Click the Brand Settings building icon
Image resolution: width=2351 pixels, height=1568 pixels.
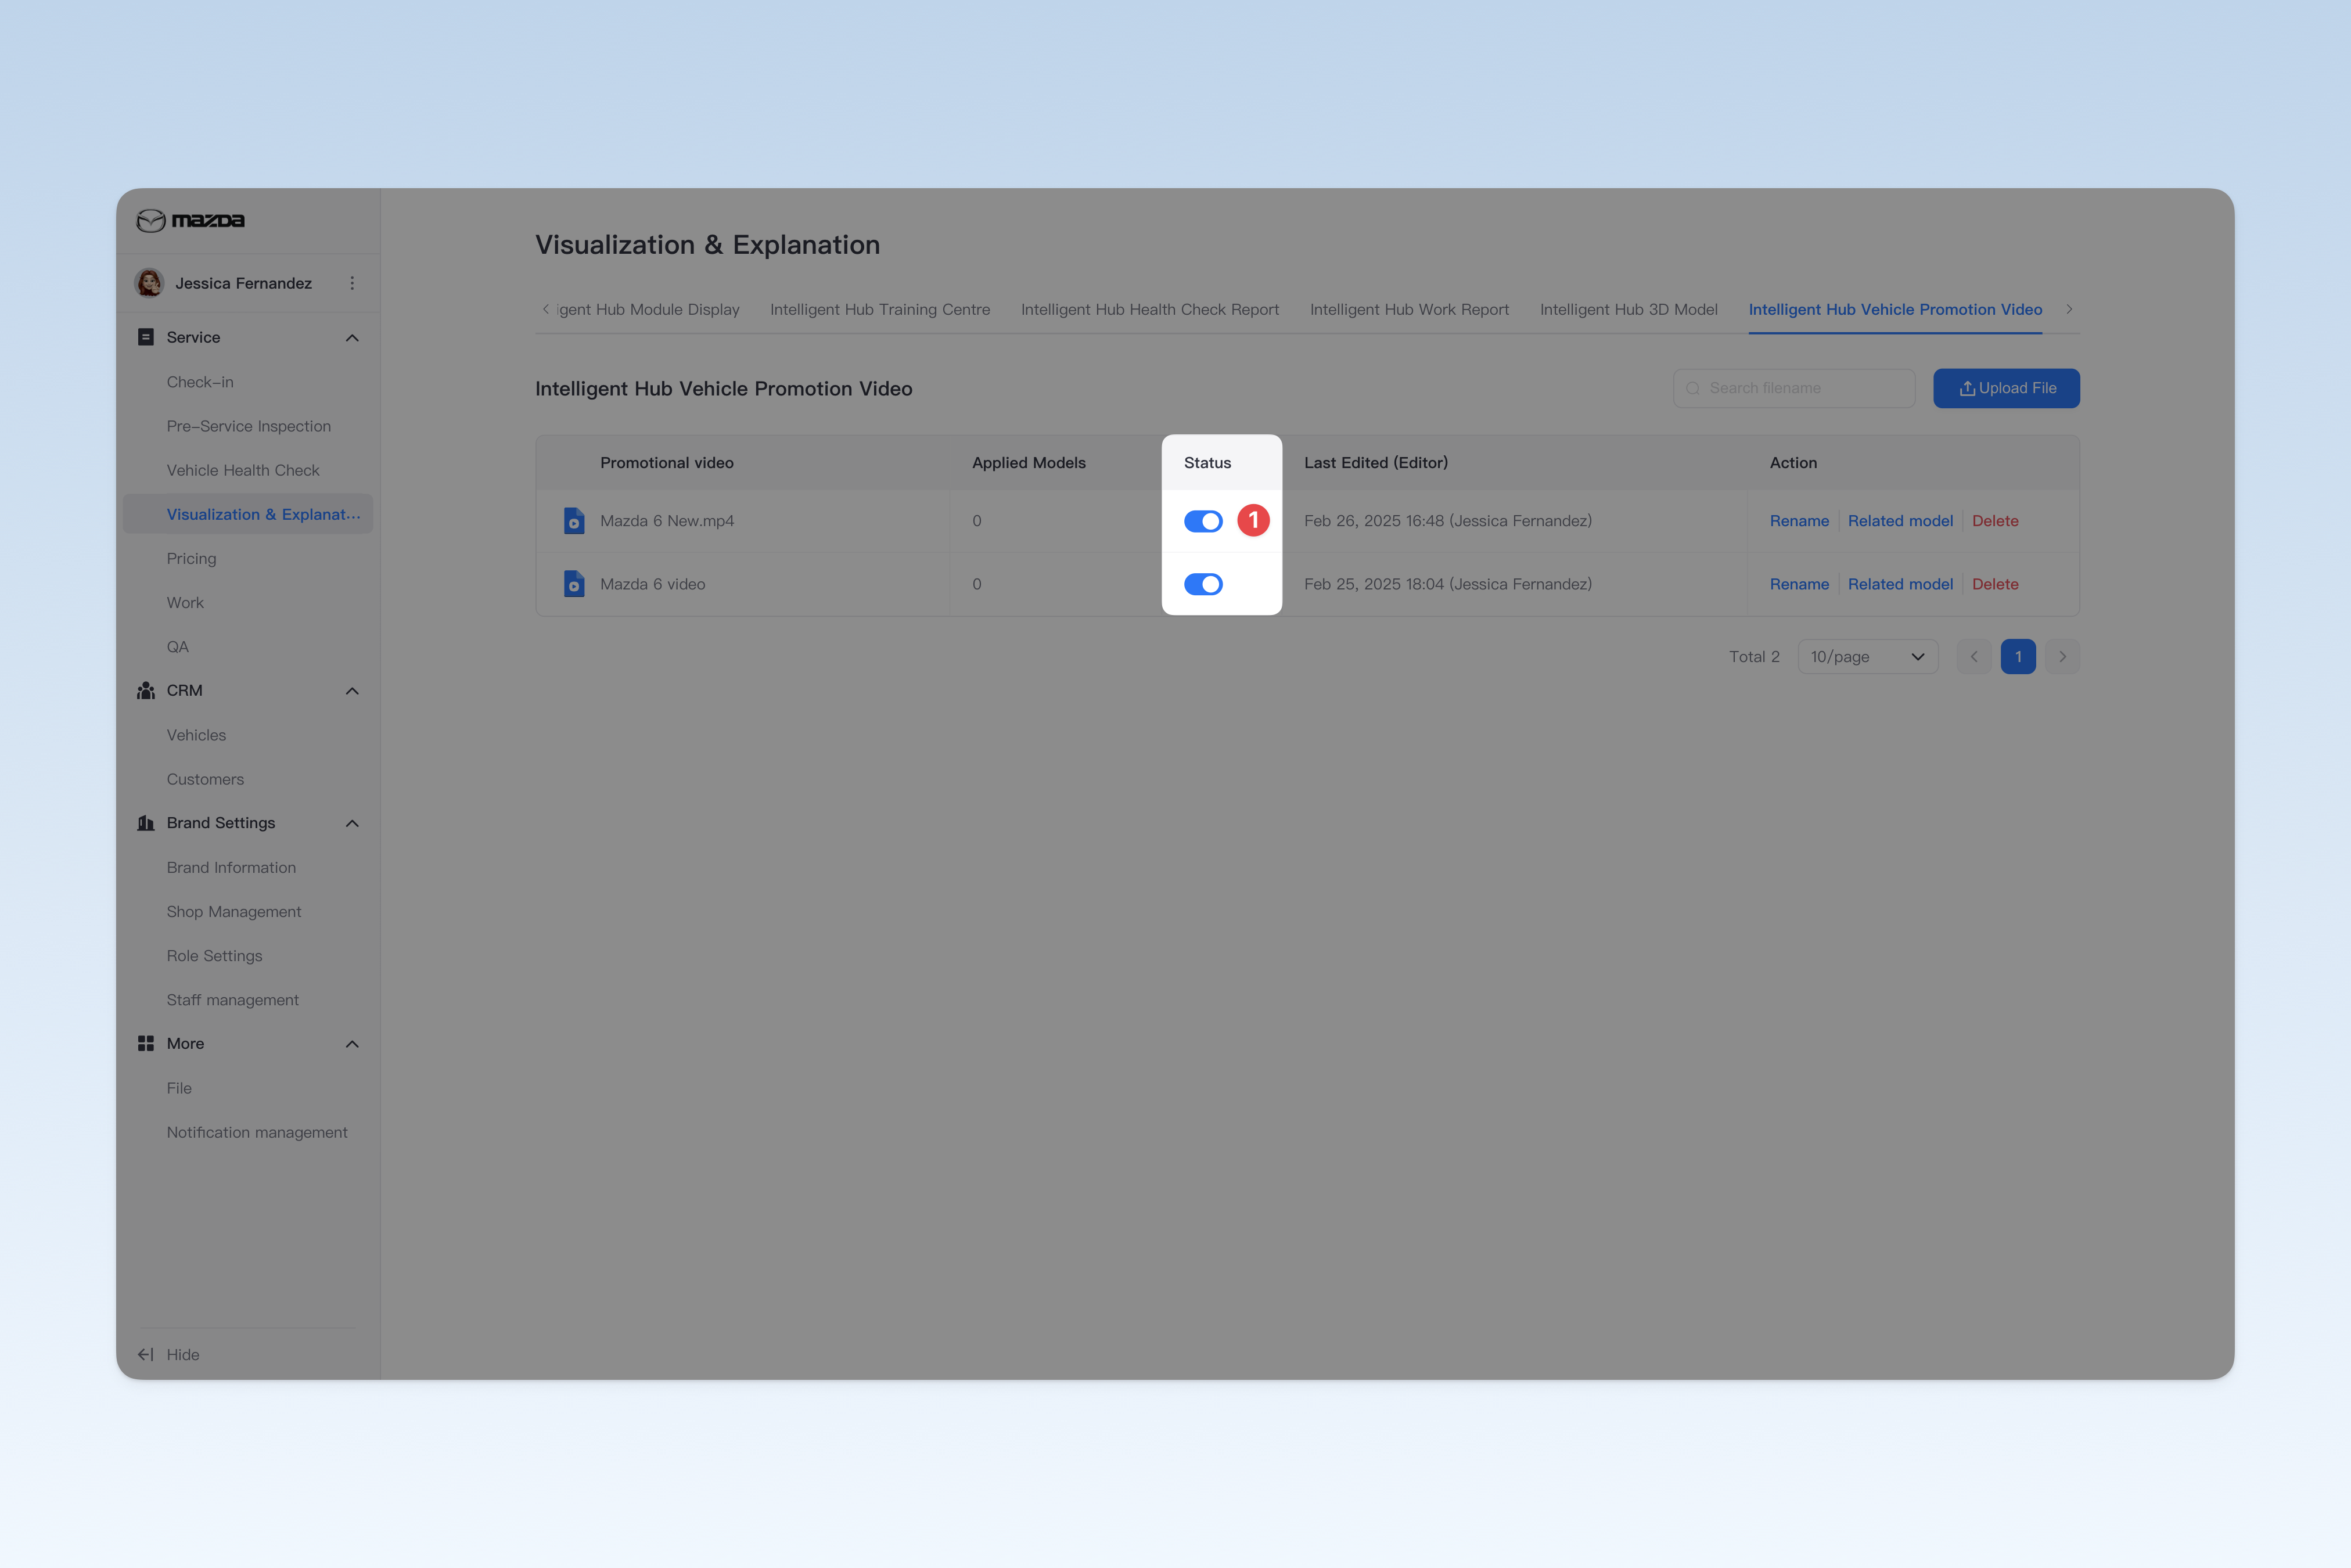tap(146, 823)
